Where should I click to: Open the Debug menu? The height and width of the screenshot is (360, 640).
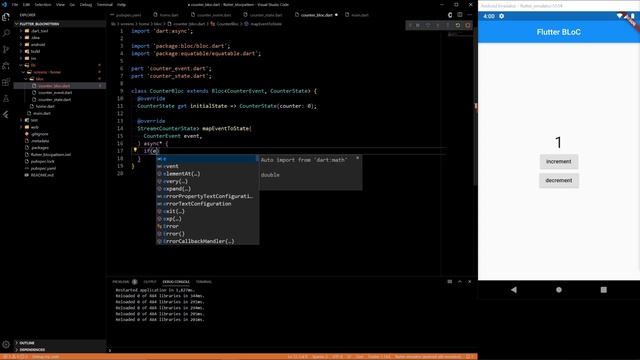coord(85,4)
